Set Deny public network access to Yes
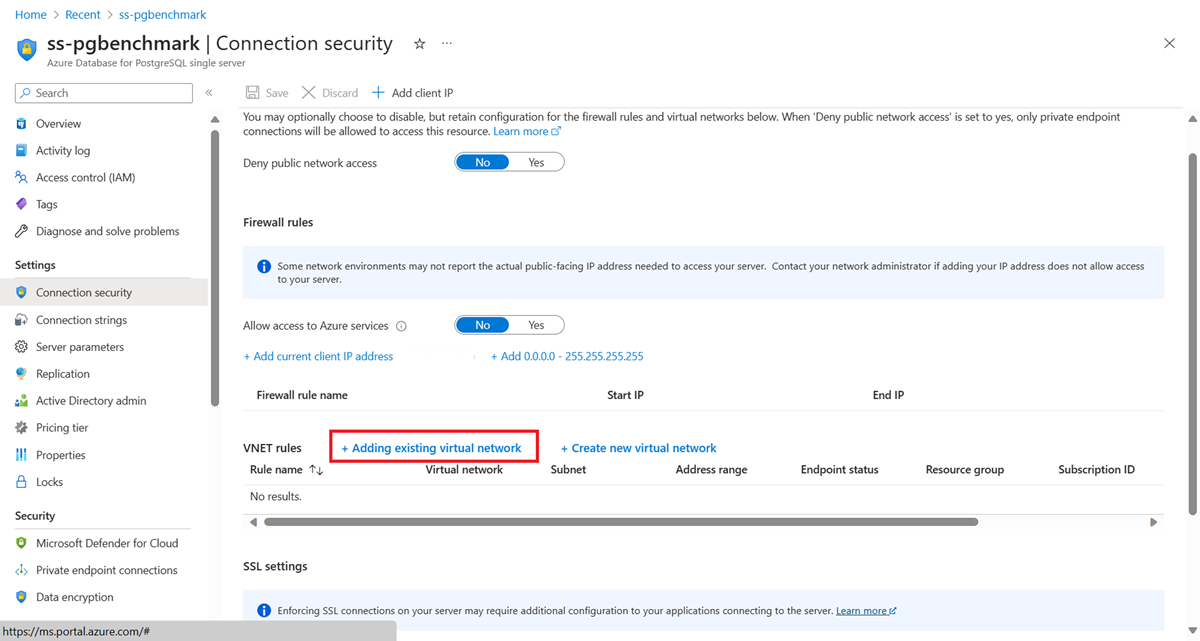 [x=536, y=162]
